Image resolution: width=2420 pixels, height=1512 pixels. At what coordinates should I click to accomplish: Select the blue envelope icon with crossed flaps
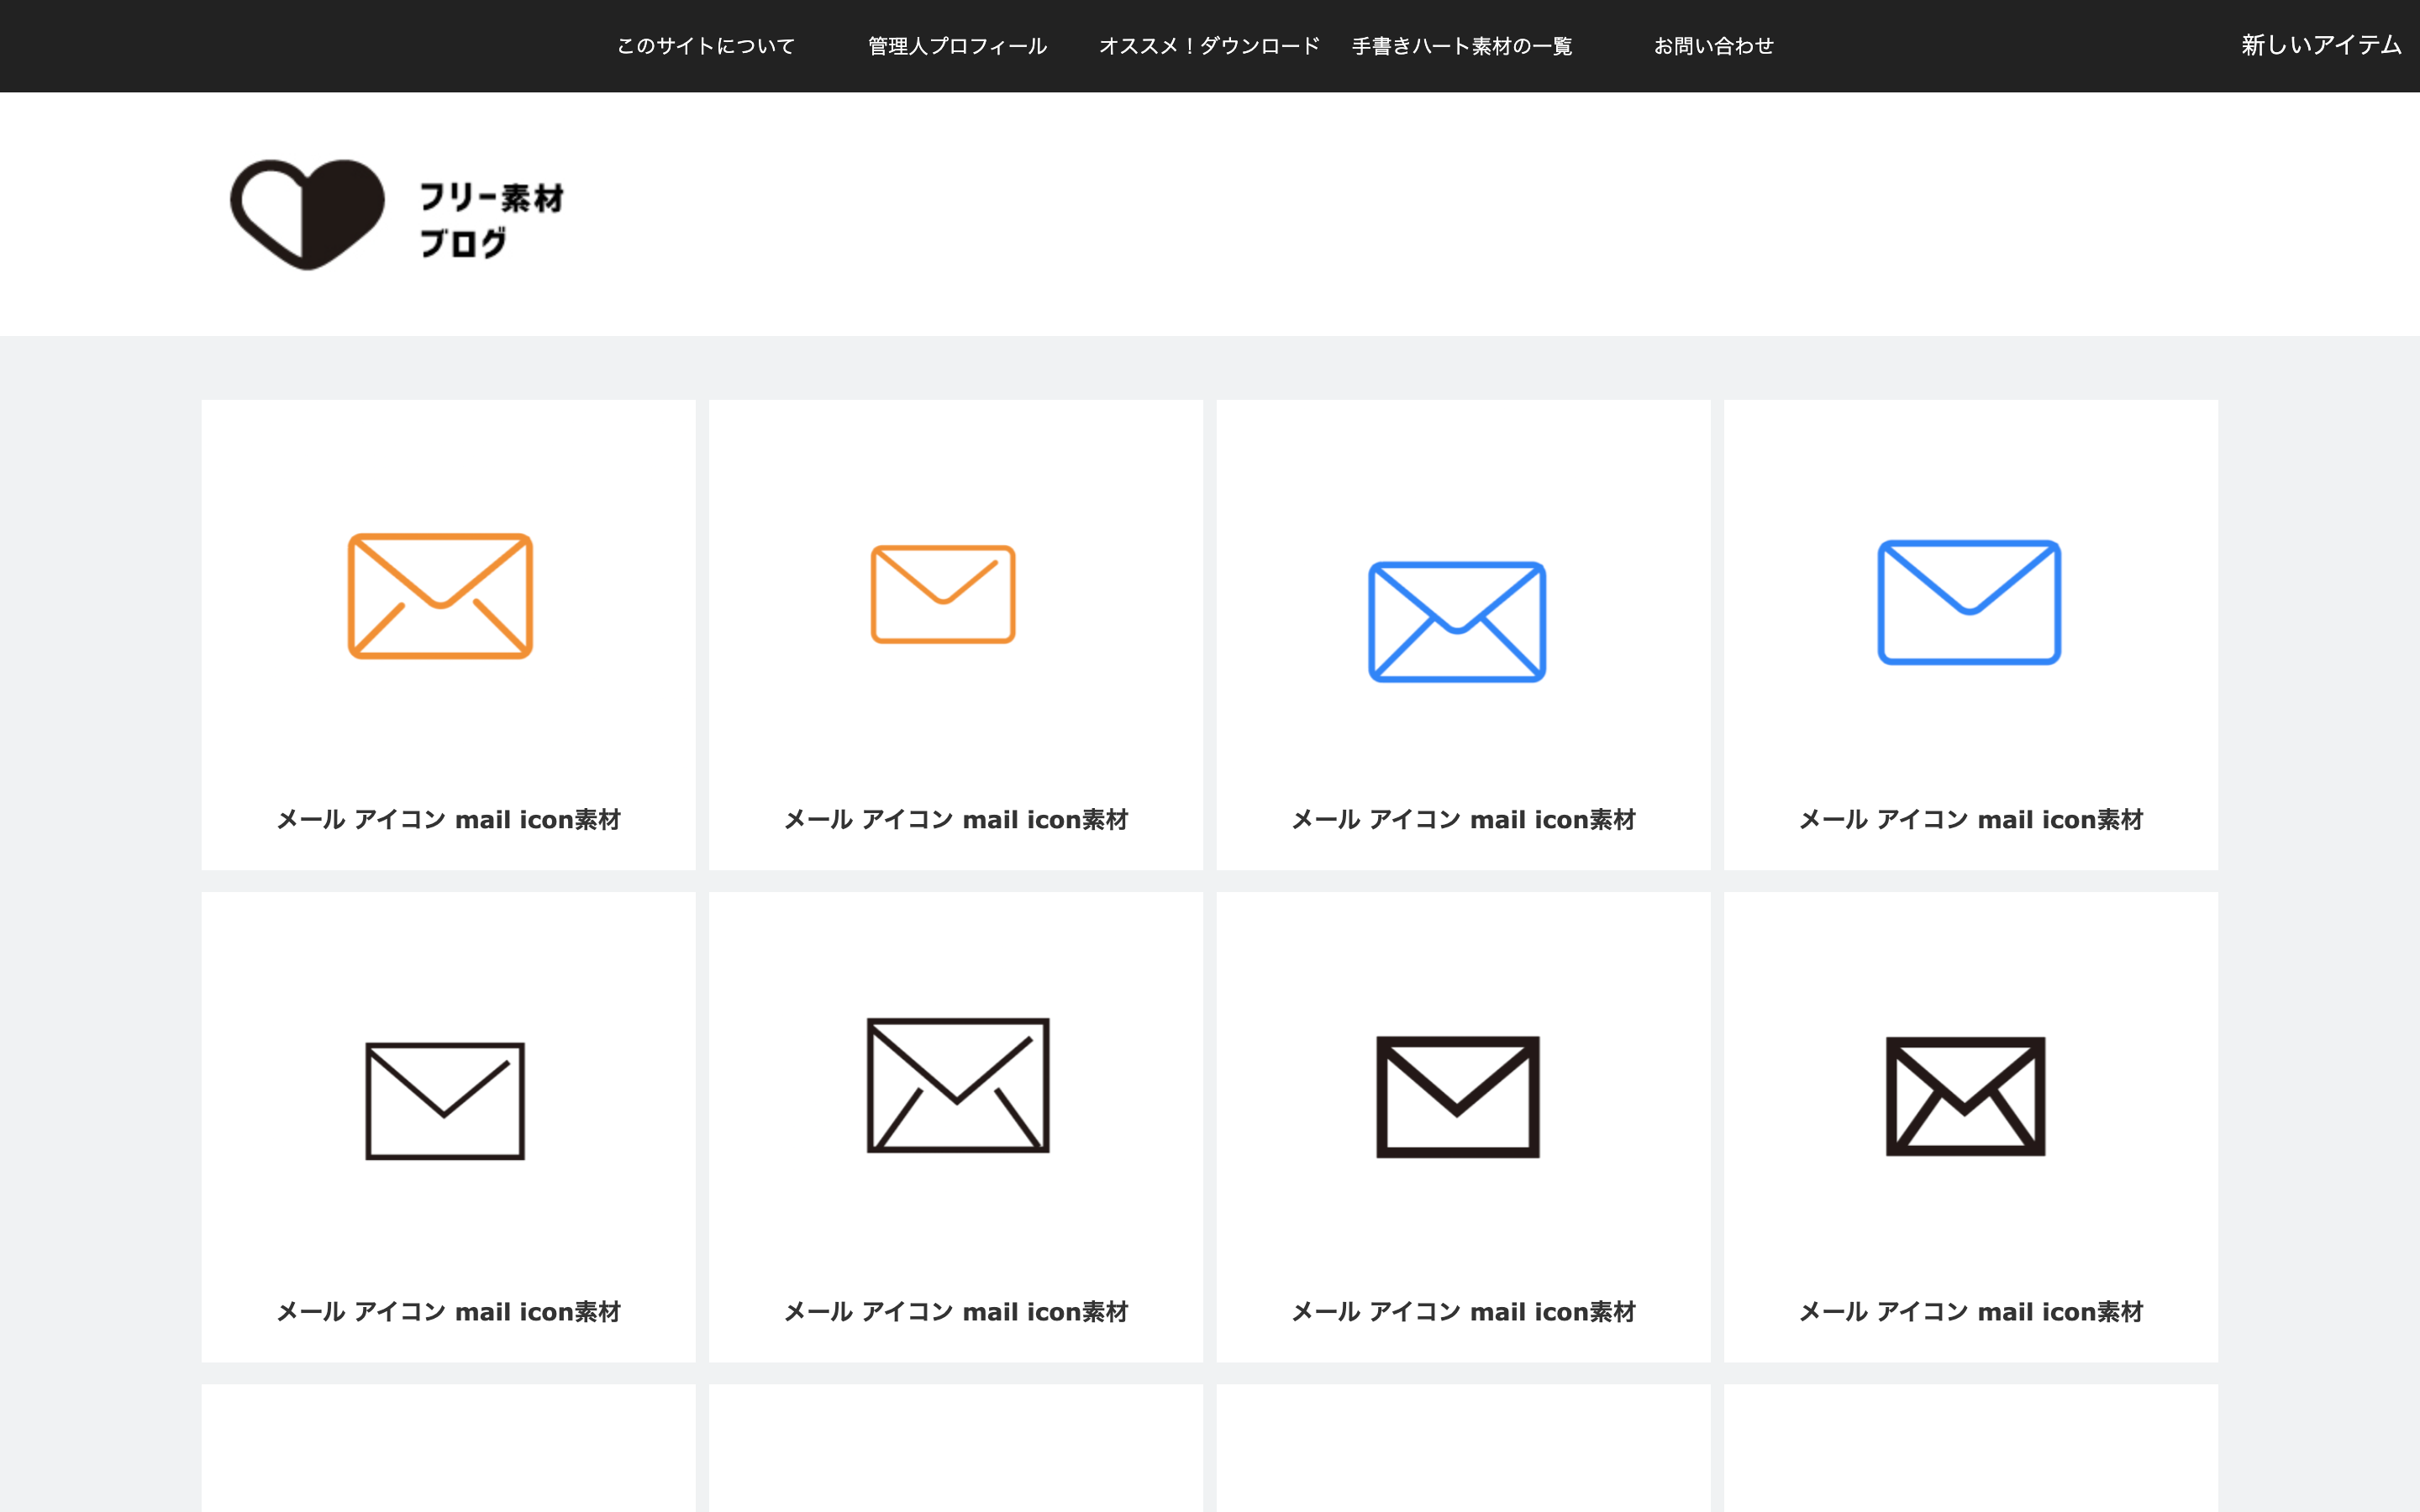1457,622
